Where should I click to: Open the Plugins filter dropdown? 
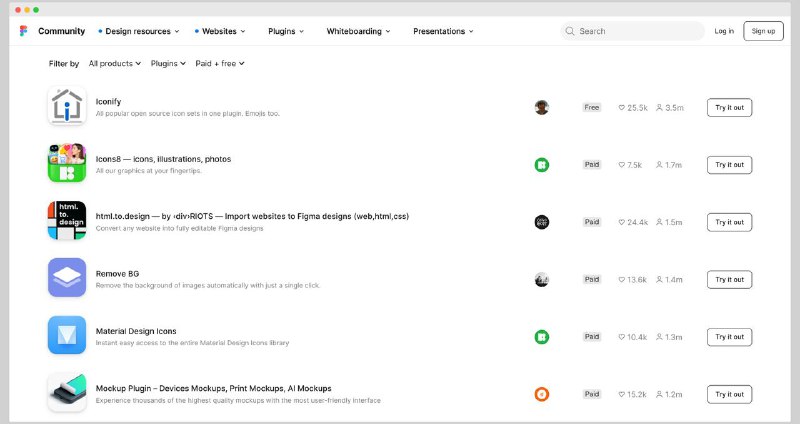coord(168,63)
